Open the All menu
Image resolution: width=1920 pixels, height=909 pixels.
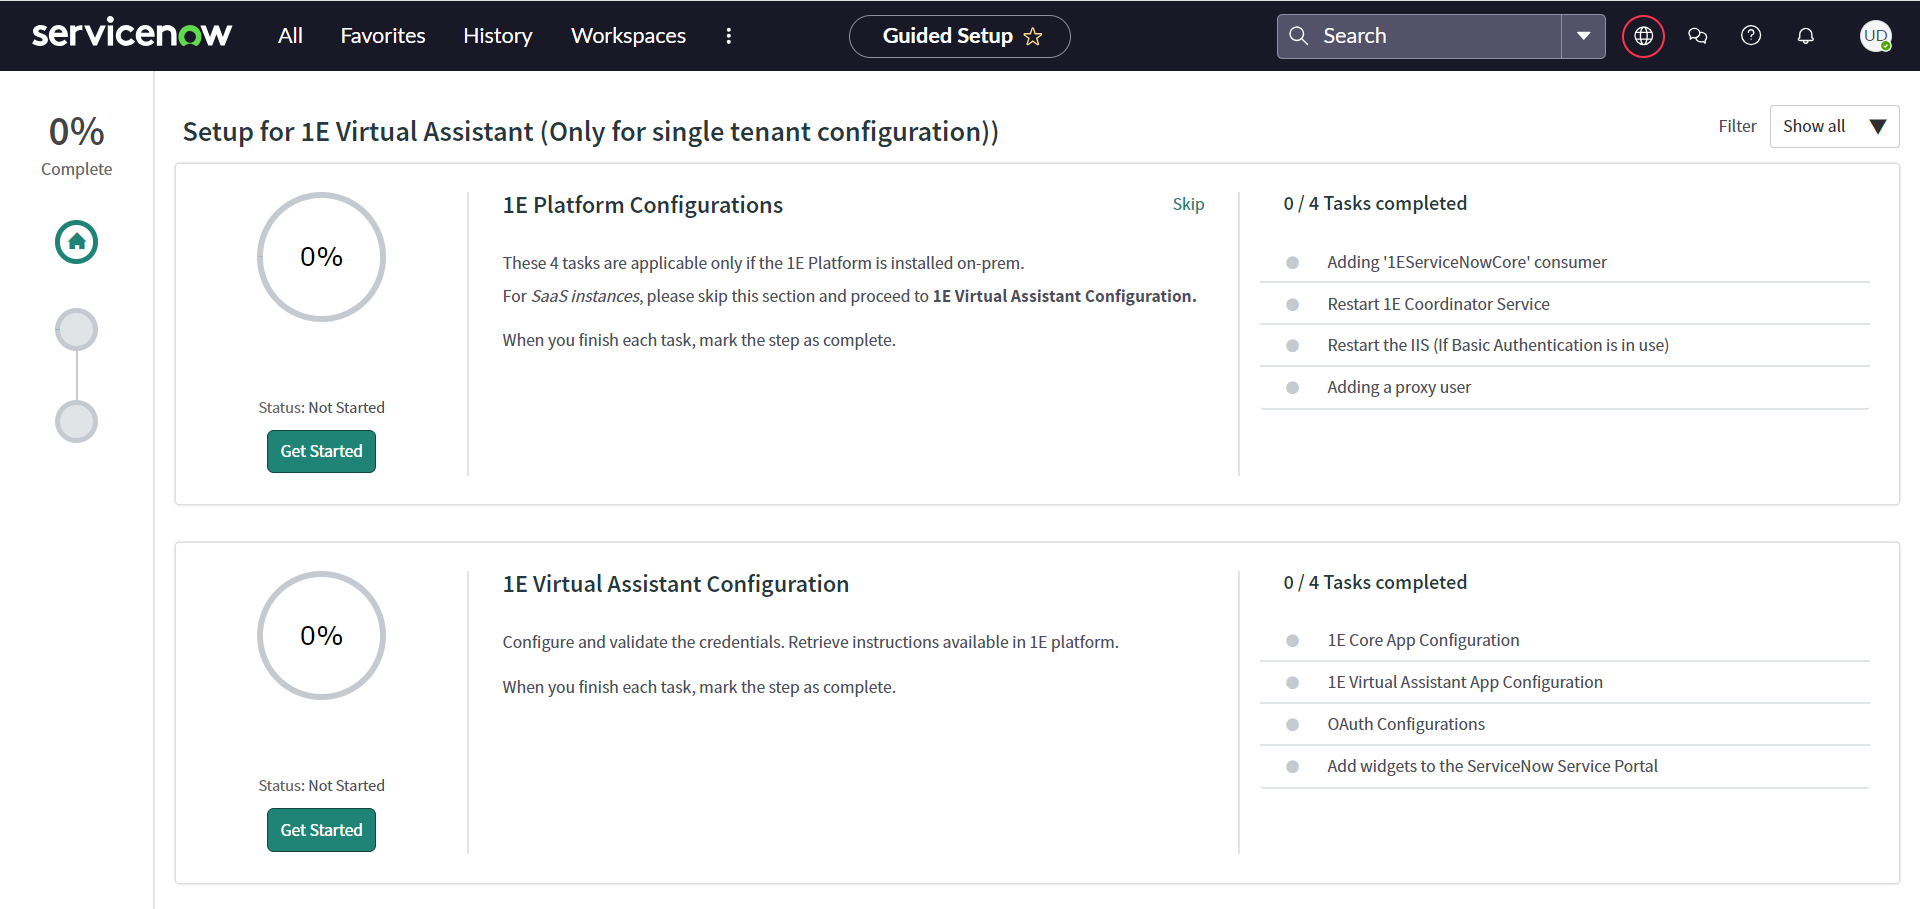[x=290, y=36]
